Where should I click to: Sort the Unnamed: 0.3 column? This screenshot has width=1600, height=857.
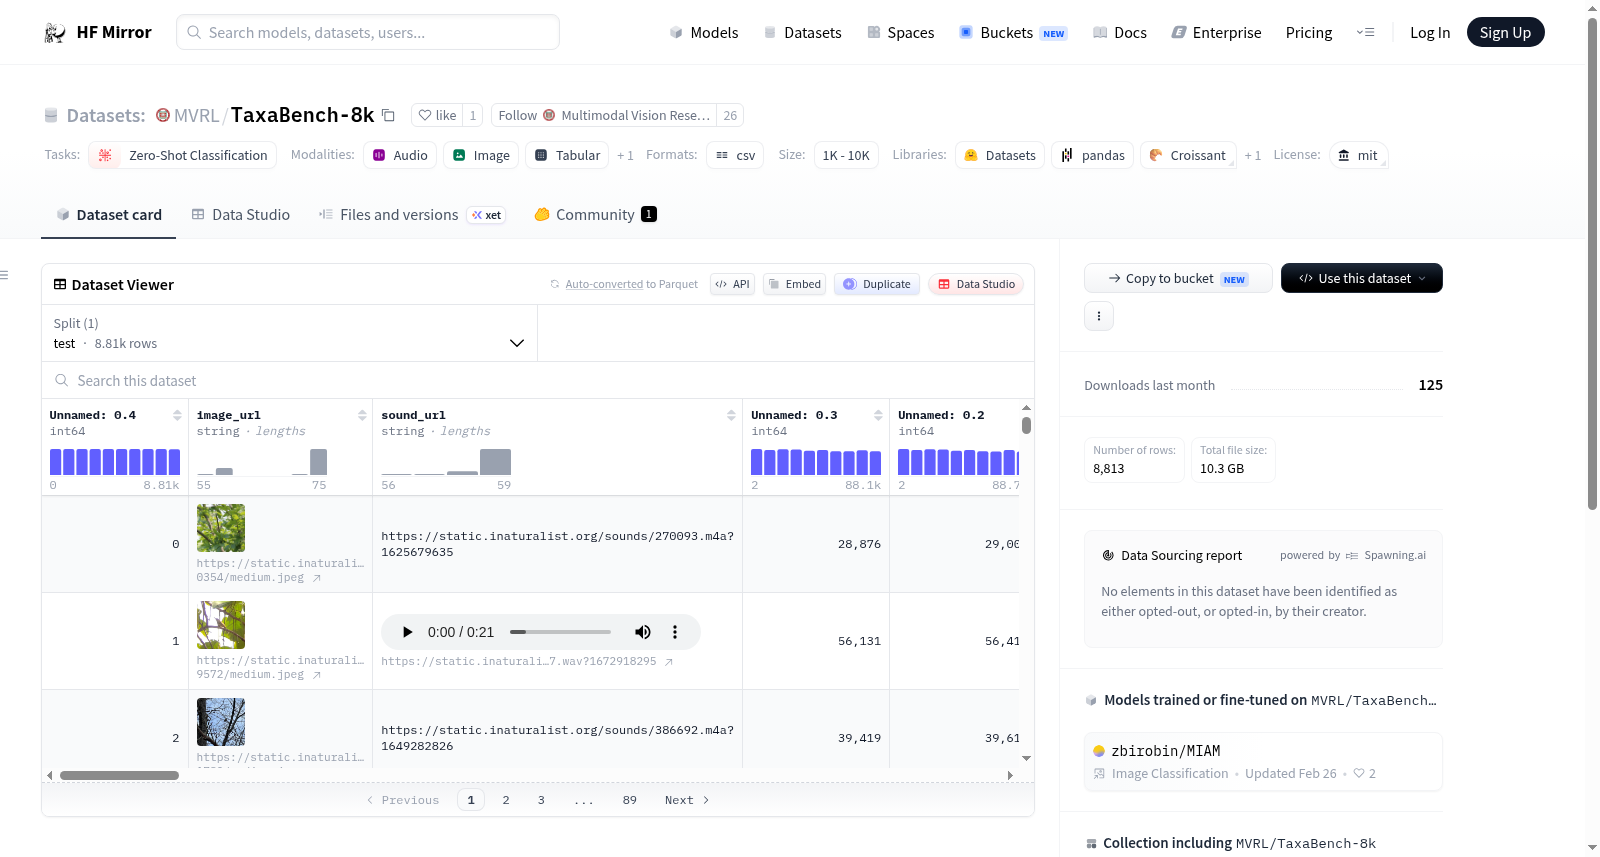pyautogui.click(x=878, y=416)
